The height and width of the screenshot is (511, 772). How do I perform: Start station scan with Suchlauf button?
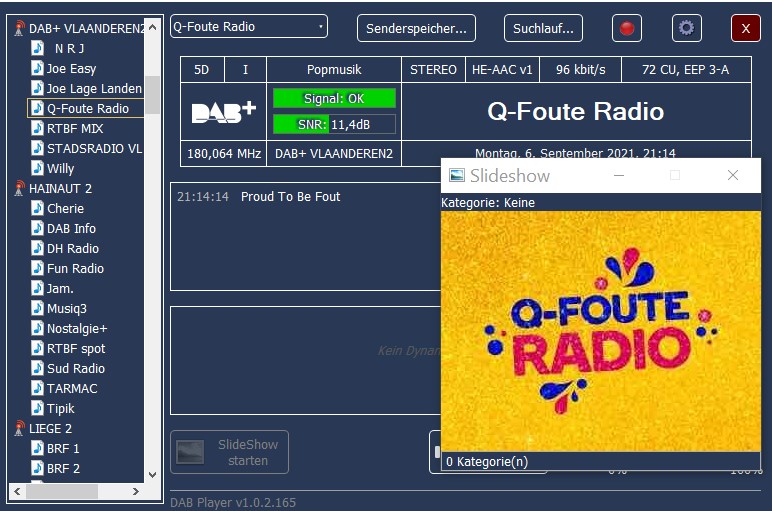[x=543, y=28]
